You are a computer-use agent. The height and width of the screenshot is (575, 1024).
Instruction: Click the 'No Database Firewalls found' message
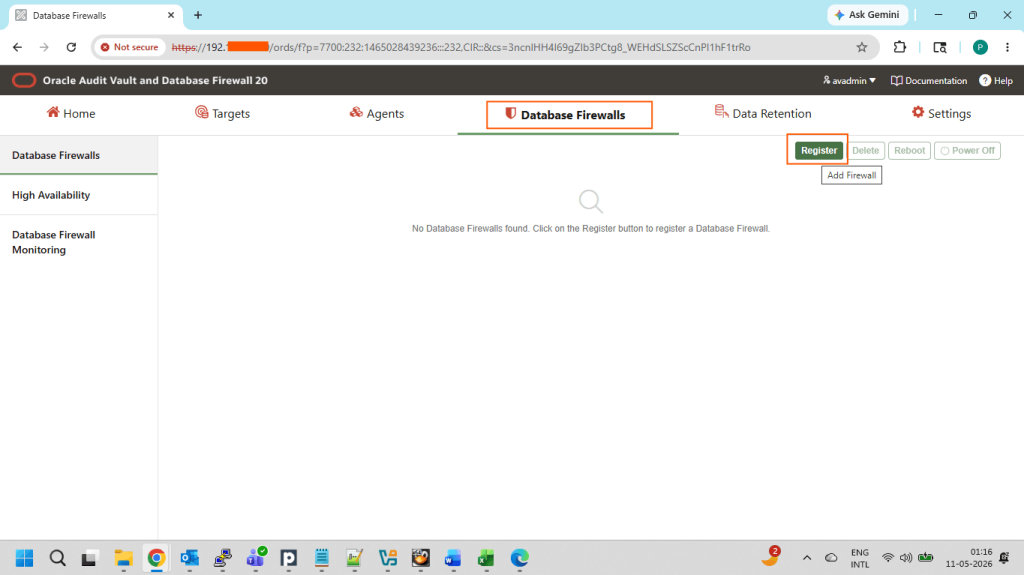(591, 229)
